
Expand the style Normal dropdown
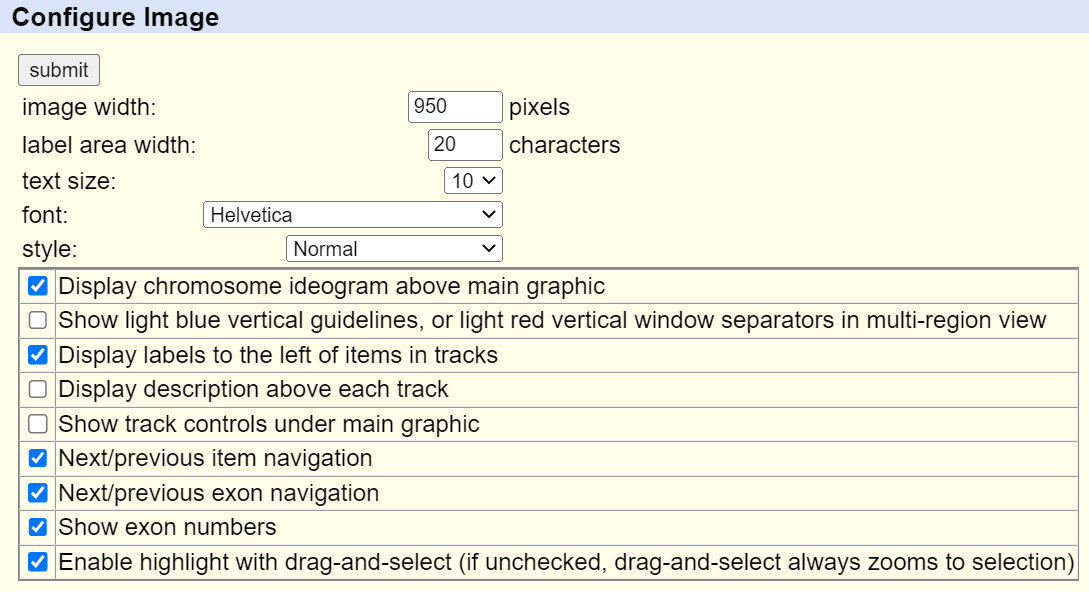[394, 249]
